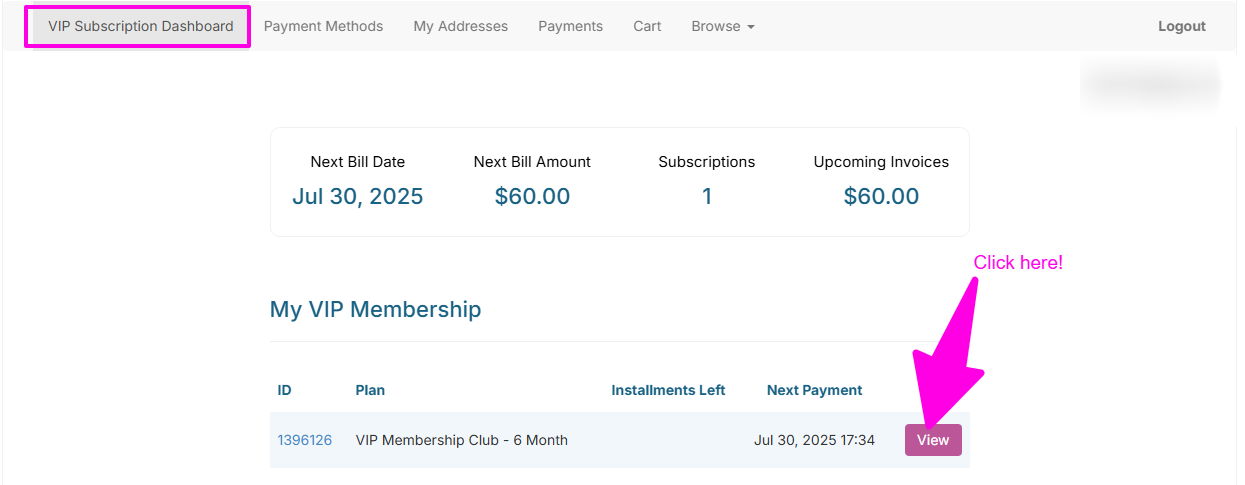Expand the Browse dropdown menu
Viewport: 1245px width, 485px height.
coord(722,27)
